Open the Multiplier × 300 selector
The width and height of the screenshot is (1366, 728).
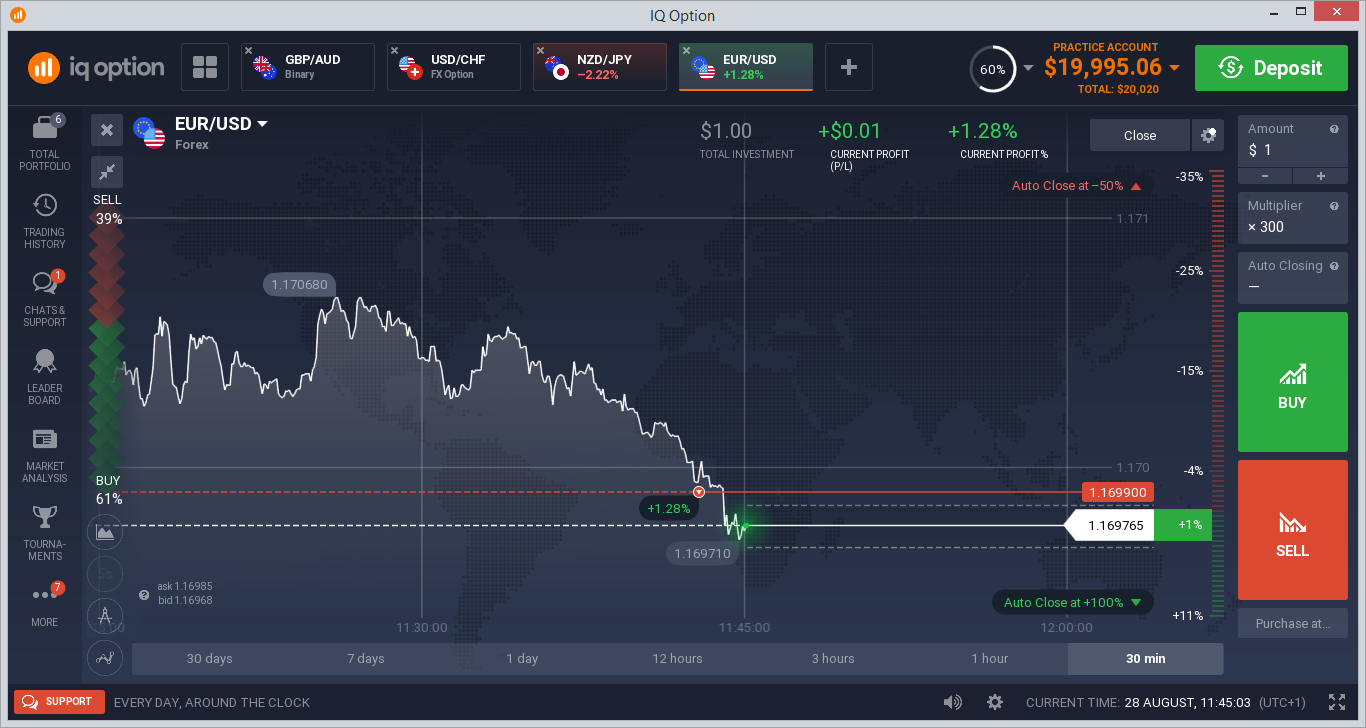point(1292,217)
